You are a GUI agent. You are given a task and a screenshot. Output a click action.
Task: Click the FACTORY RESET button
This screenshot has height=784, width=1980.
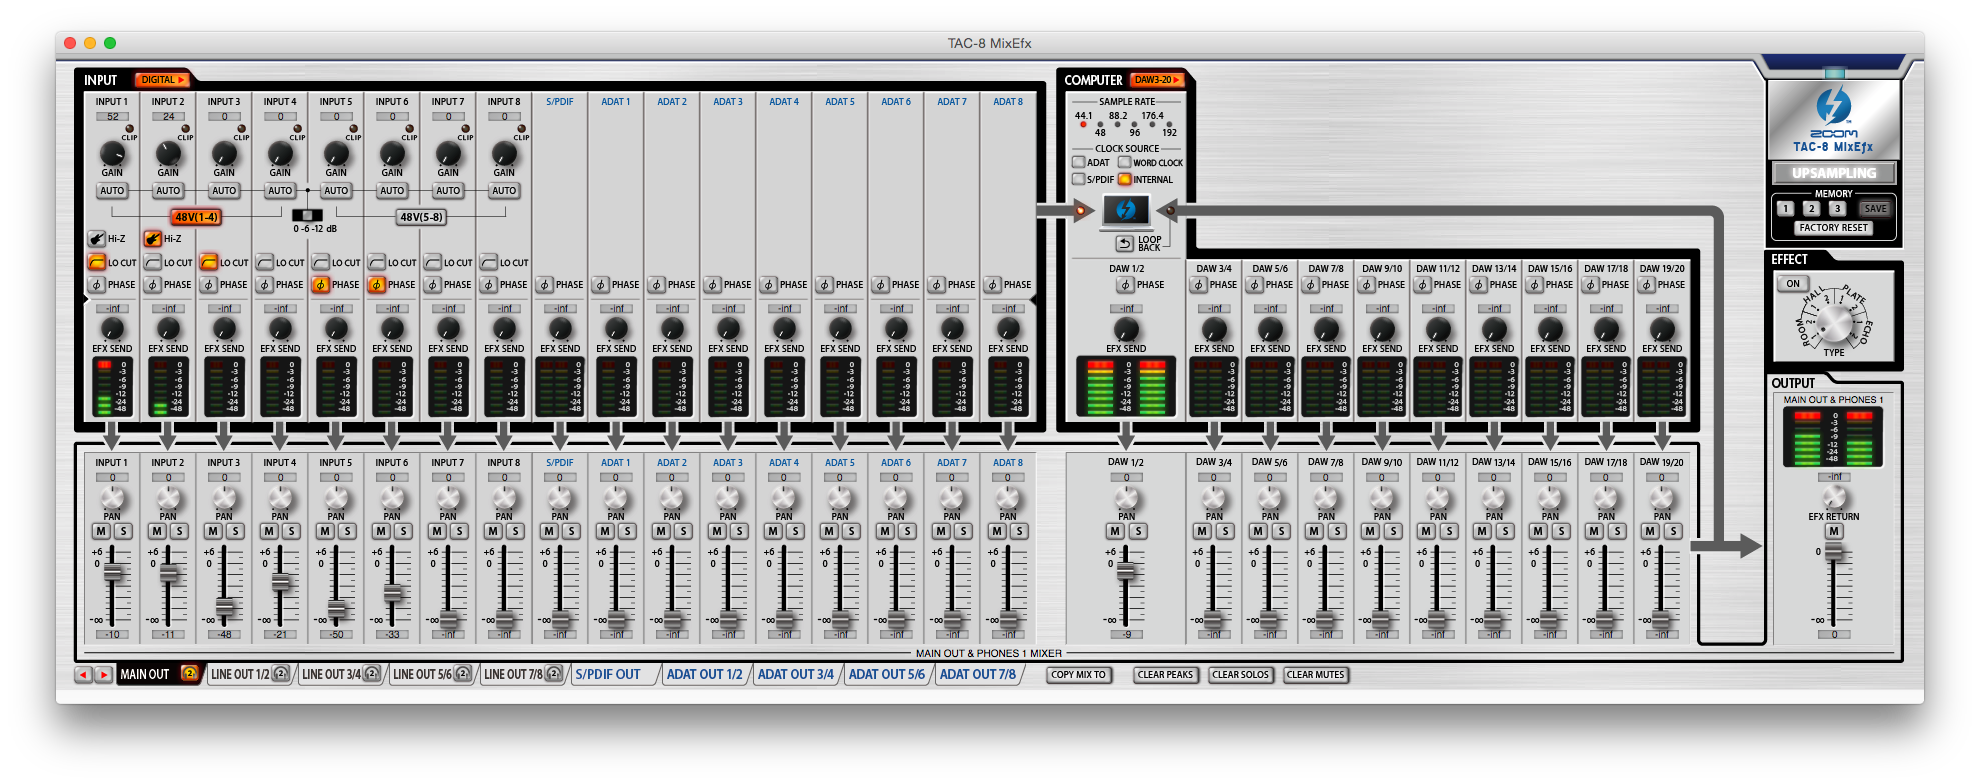coord(1833,228)
